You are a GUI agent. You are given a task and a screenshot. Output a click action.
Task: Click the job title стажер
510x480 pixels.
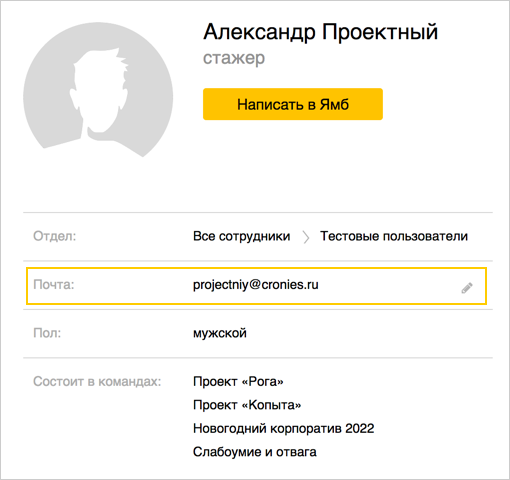234,59
